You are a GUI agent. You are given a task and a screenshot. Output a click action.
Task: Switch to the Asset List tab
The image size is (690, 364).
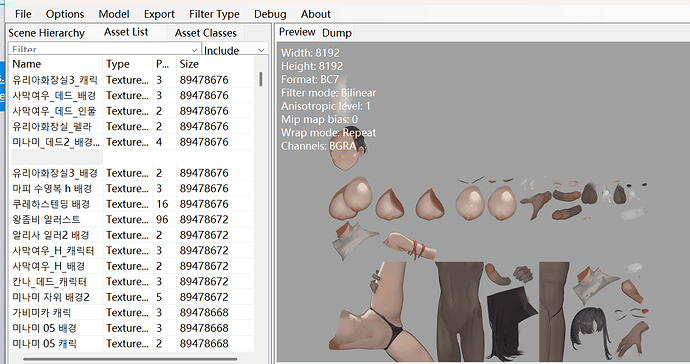[x=126, y=32]
